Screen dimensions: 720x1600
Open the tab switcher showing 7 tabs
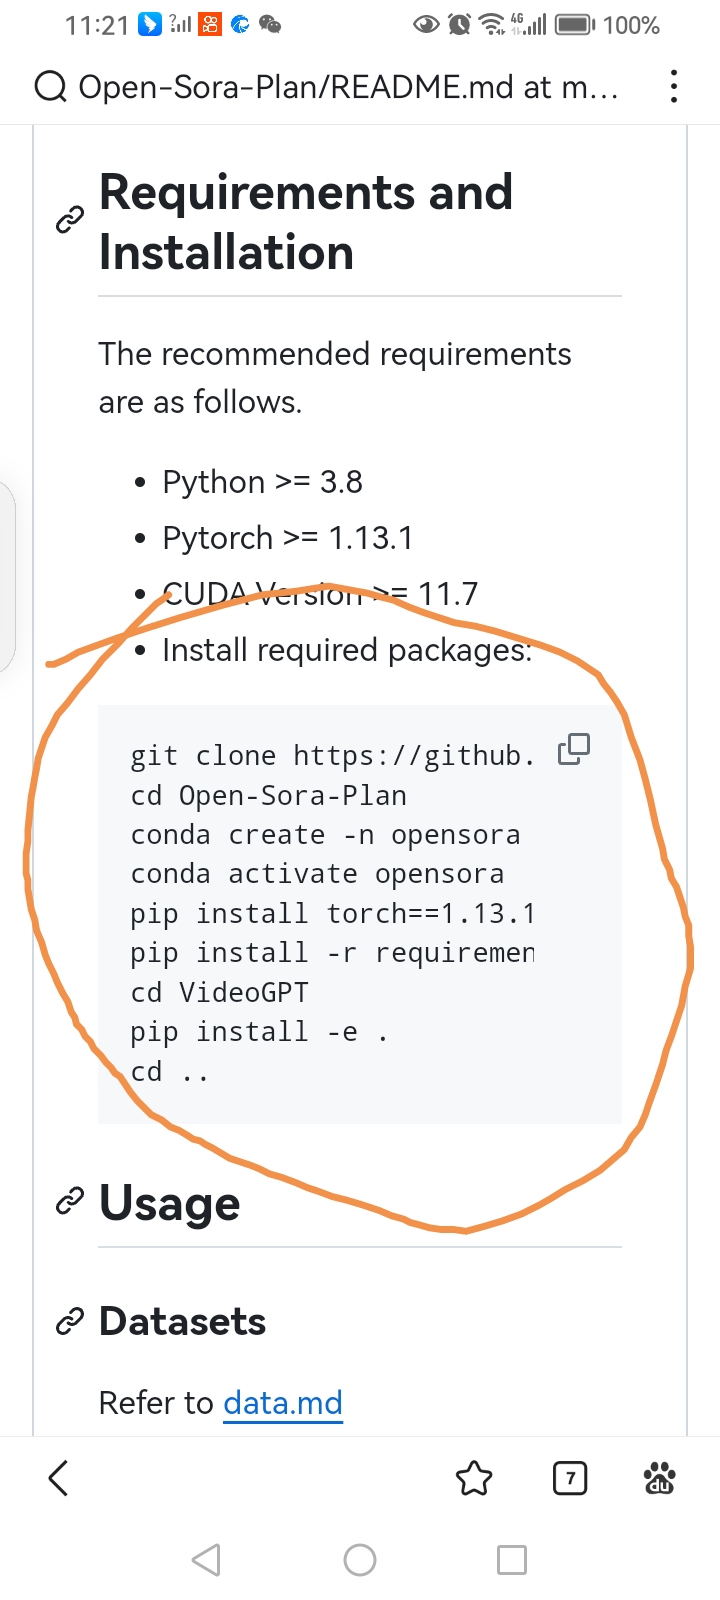pos(570,1478)
